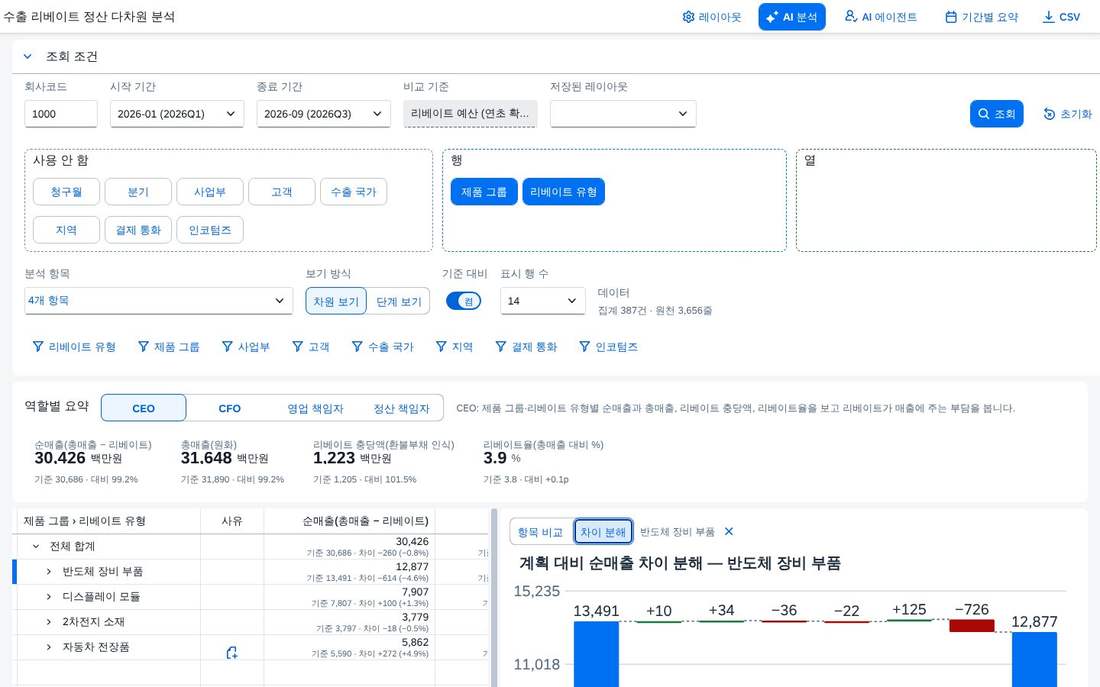
Task: Open the 사업부 filter
Action: point(246,347)
